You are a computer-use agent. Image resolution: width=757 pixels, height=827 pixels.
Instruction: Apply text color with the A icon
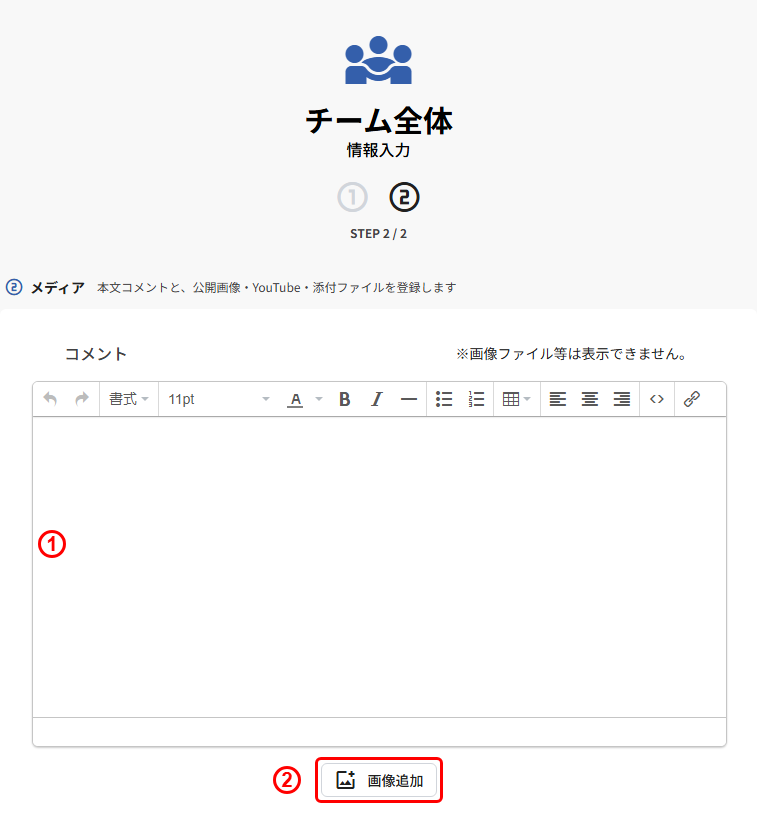pyautogui.click(x=295, y=399)
